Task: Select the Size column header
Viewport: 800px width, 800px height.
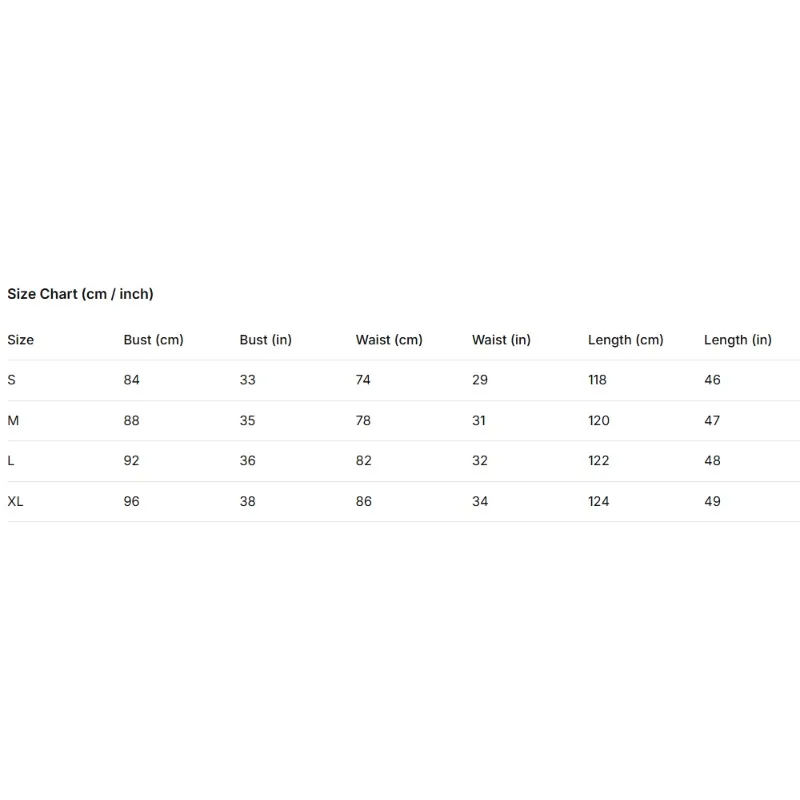Action: tap(20, 340)
